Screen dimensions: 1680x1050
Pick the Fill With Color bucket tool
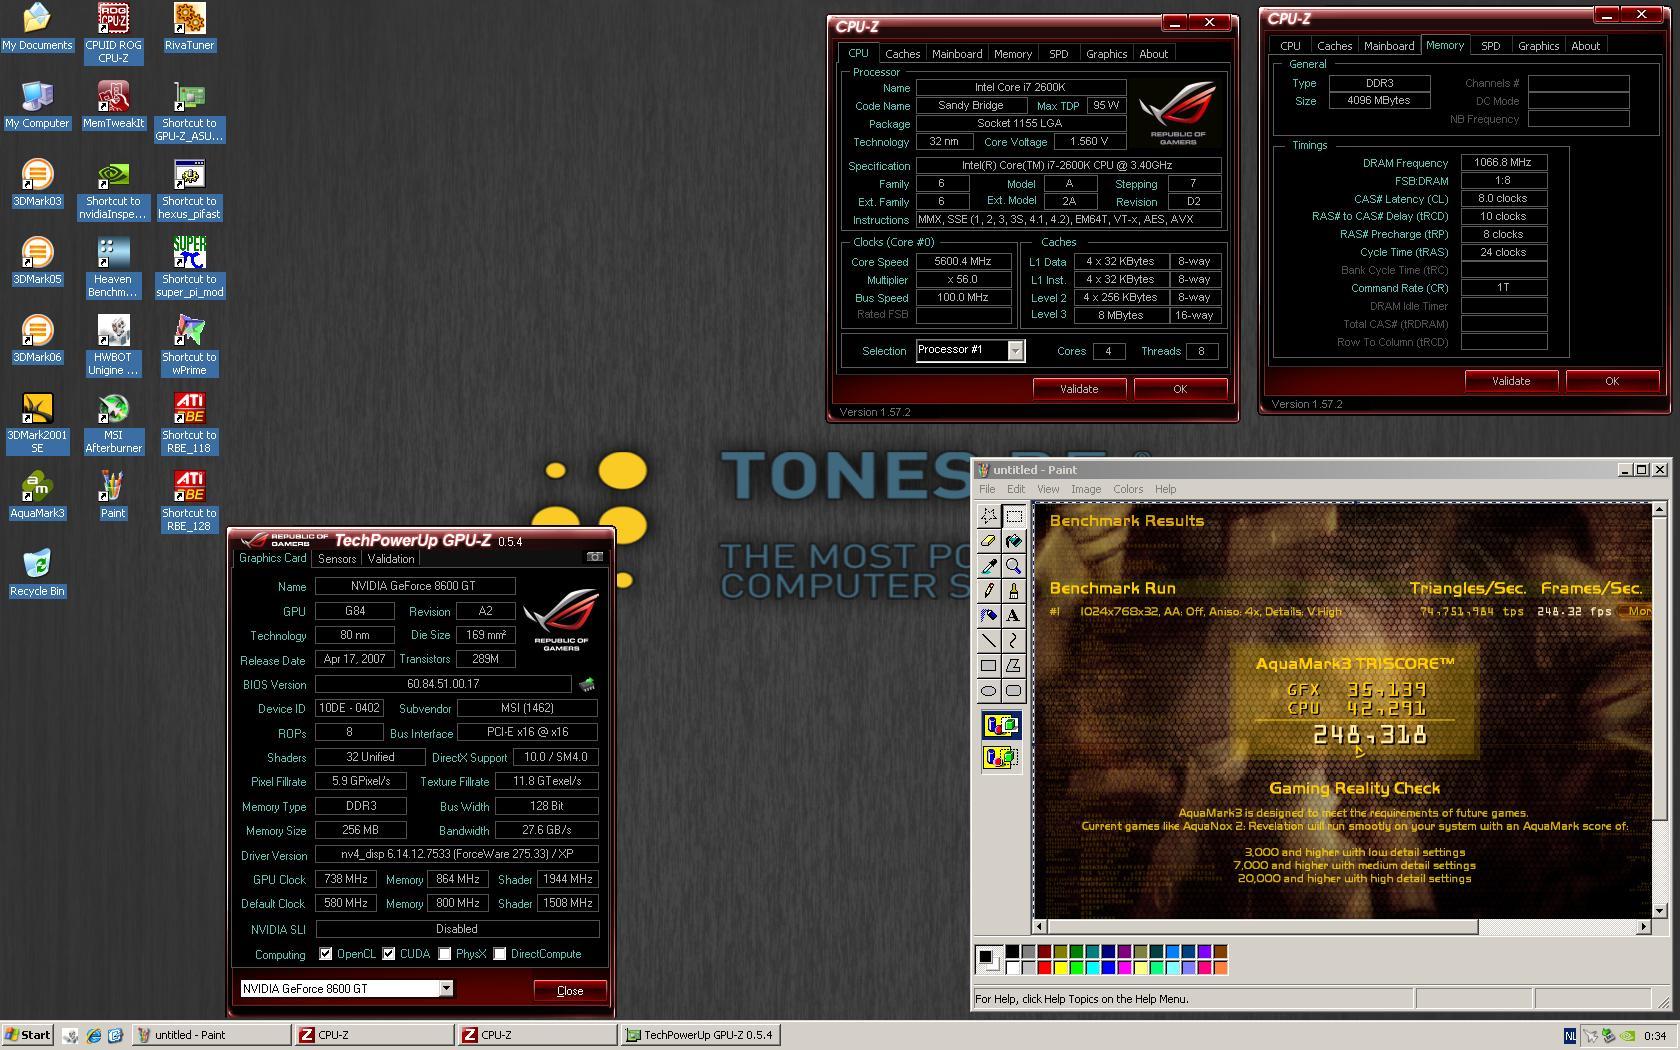[x=1013, y=541]
